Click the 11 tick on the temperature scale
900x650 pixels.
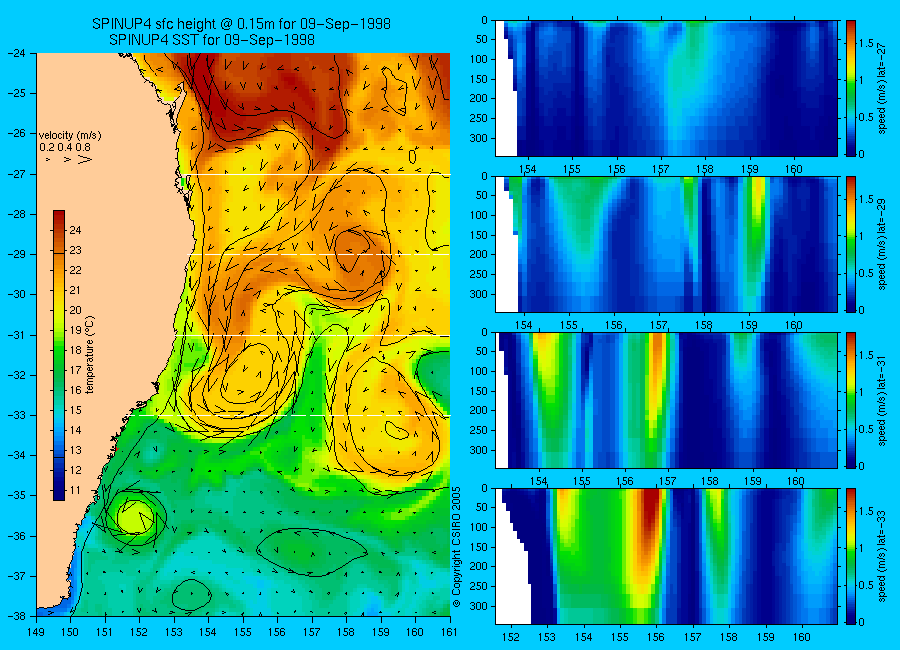(x=75, y=490)
